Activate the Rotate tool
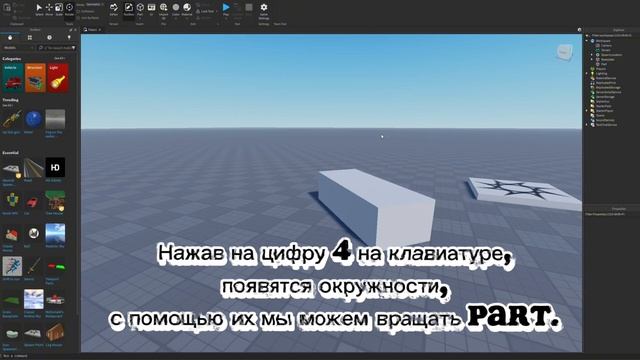 [69, 9]
